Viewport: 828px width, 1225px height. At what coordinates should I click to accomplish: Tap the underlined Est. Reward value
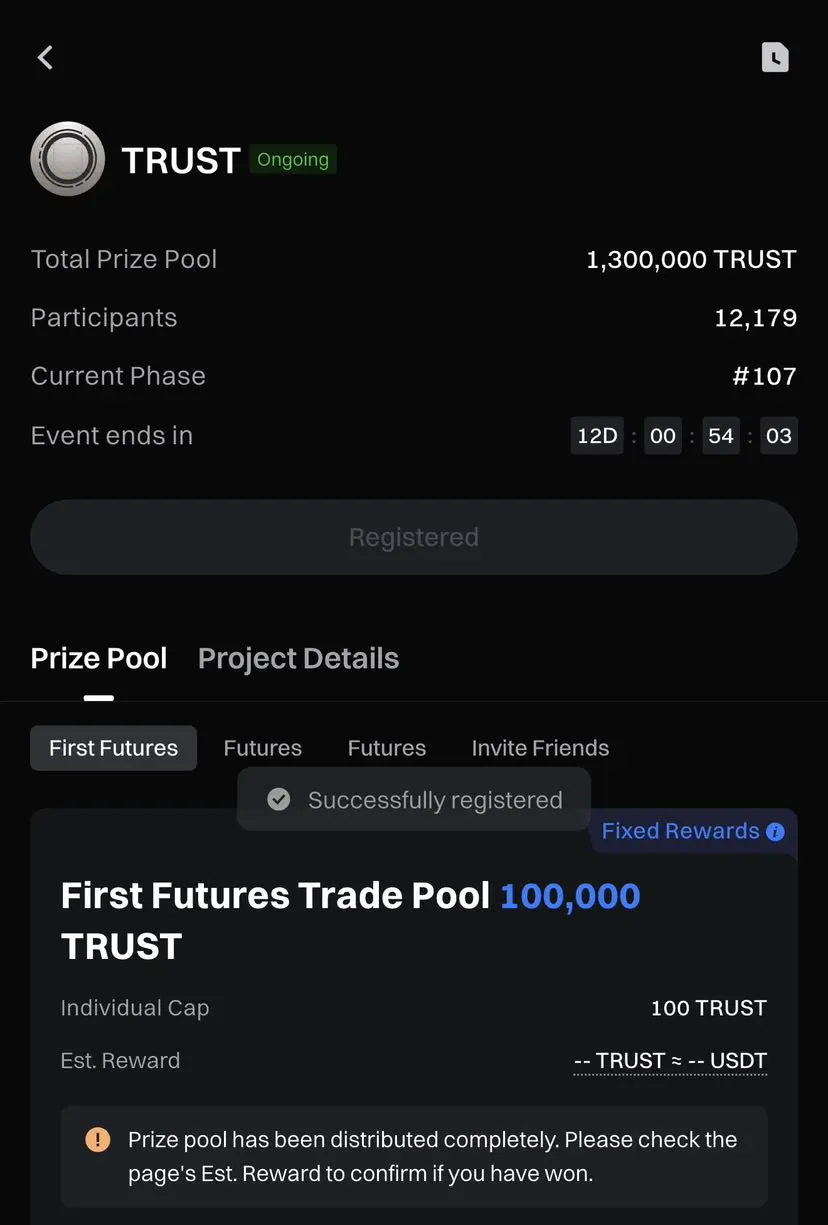(x=670, y=1061)
